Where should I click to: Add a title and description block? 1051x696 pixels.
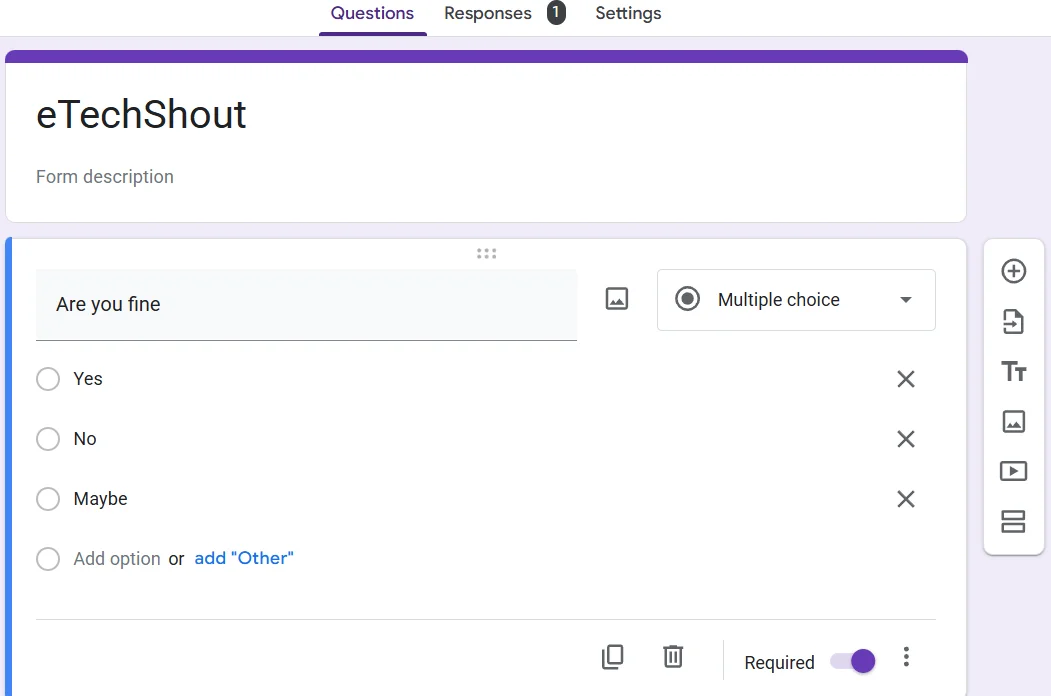coord(1013,372)
